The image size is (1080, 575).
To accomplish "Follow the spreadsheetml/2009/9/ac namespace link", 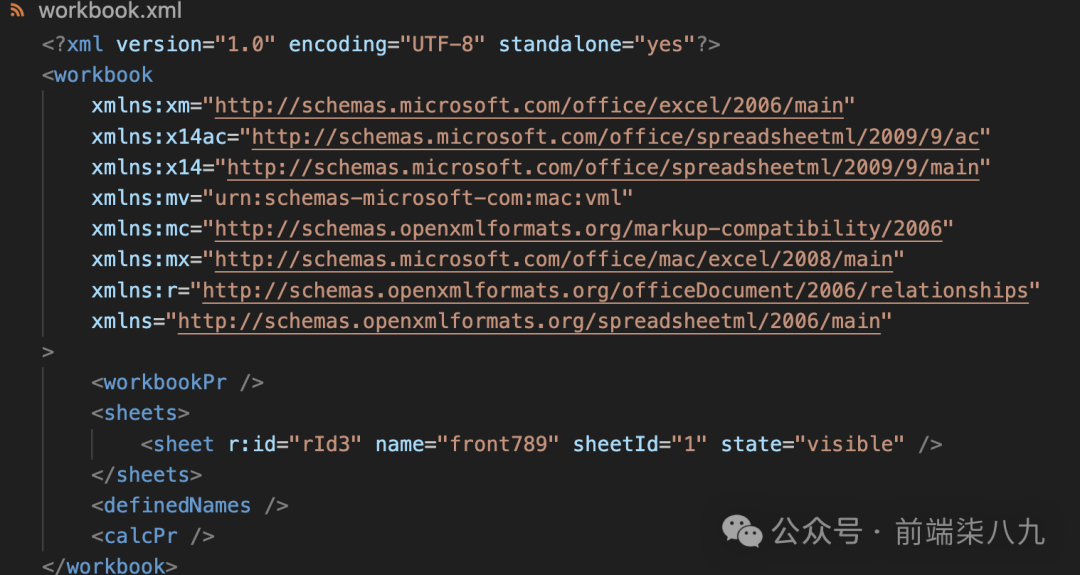I will [620, 136].
